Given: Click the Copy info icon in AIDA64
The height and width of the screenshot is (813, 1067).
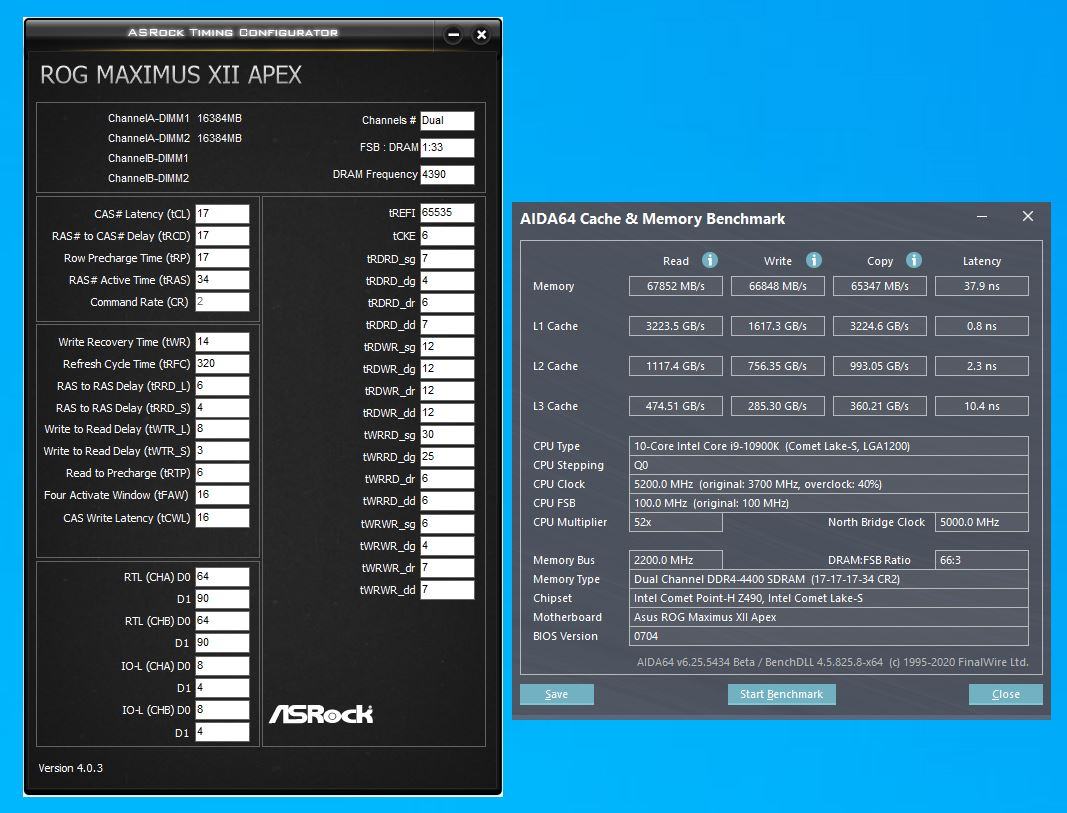Looking at the screenshot, I should tap(914, 260).
